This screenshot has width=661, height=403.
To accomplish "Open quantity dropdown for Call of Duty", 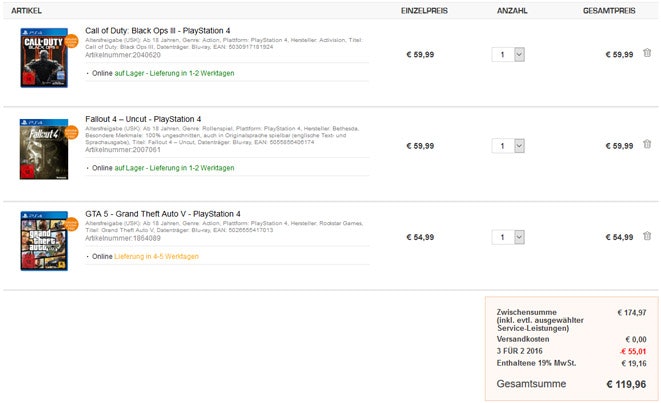I will 508,54.
